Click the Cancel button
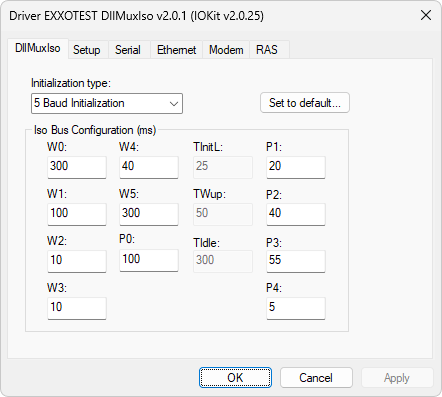The width and height of the screenshot is (442, 397). click(x=316, y=378)
